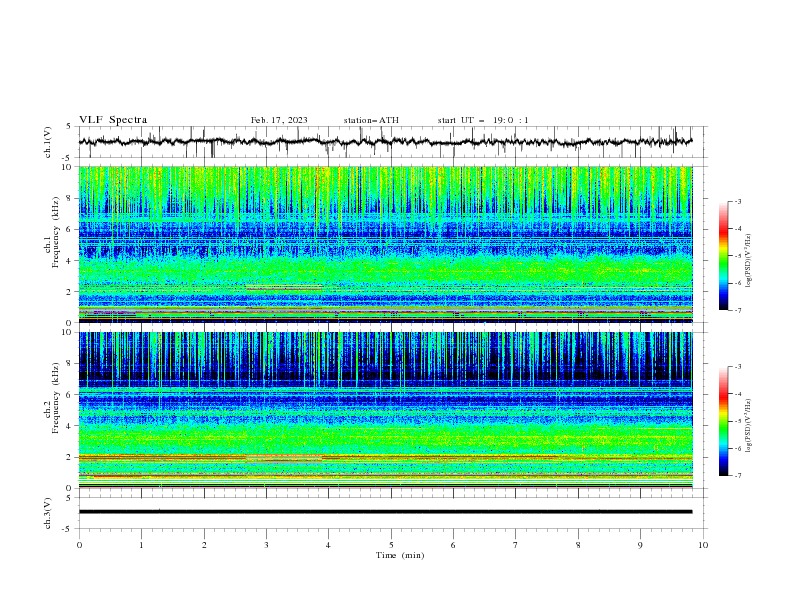
Task: Click the "station=ATH" header label
Action: pyautogui.click(x=371, y=120)
